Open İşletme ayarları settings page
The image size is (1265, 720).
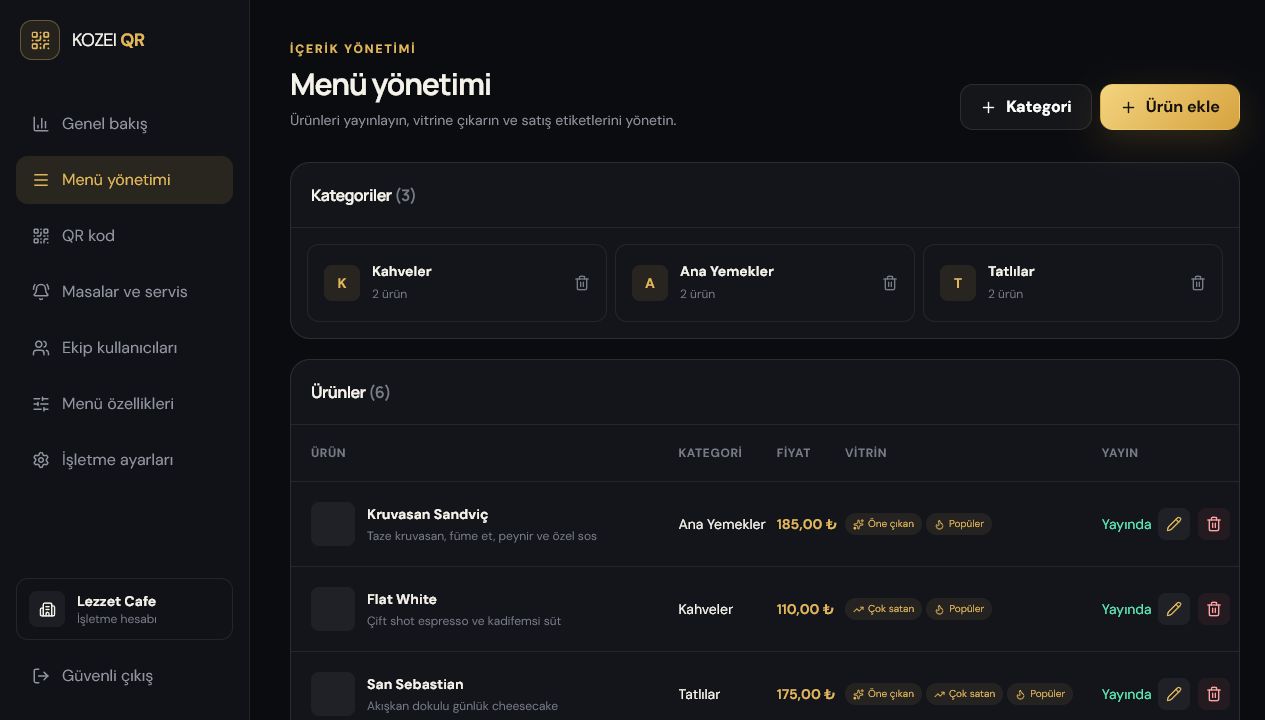124,460
